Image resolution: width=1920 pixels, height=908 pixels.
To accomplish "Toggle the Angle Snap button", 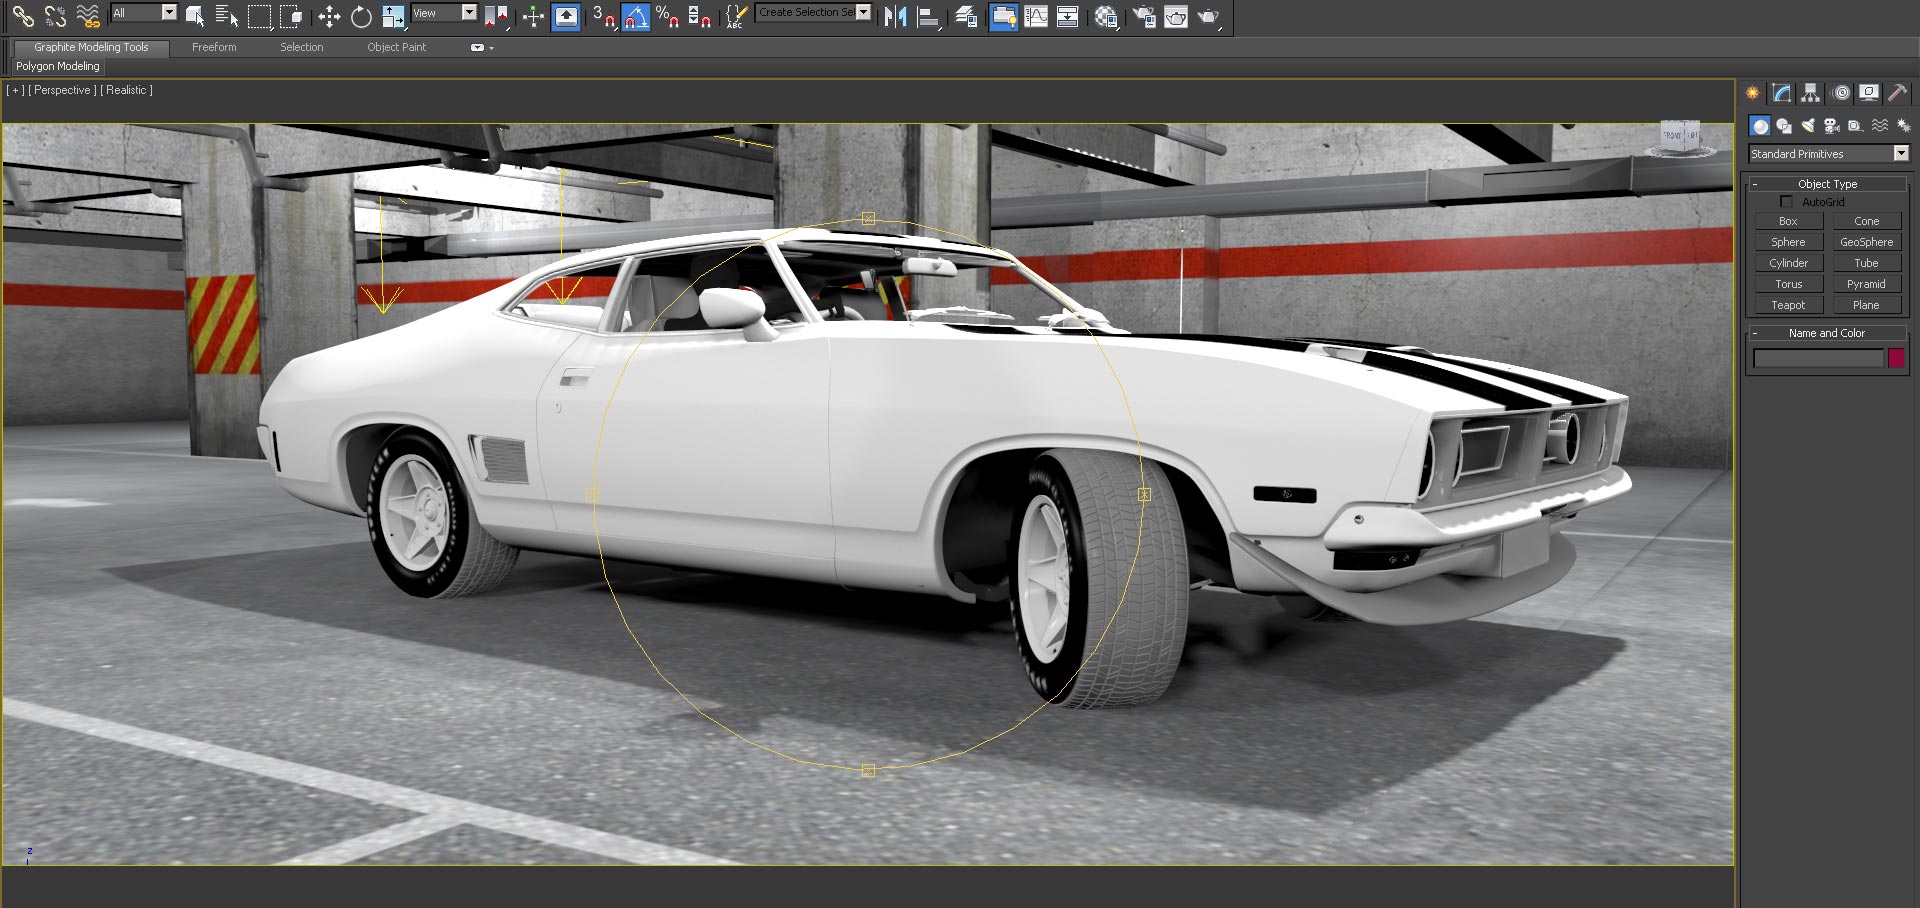I will [636, 16].
